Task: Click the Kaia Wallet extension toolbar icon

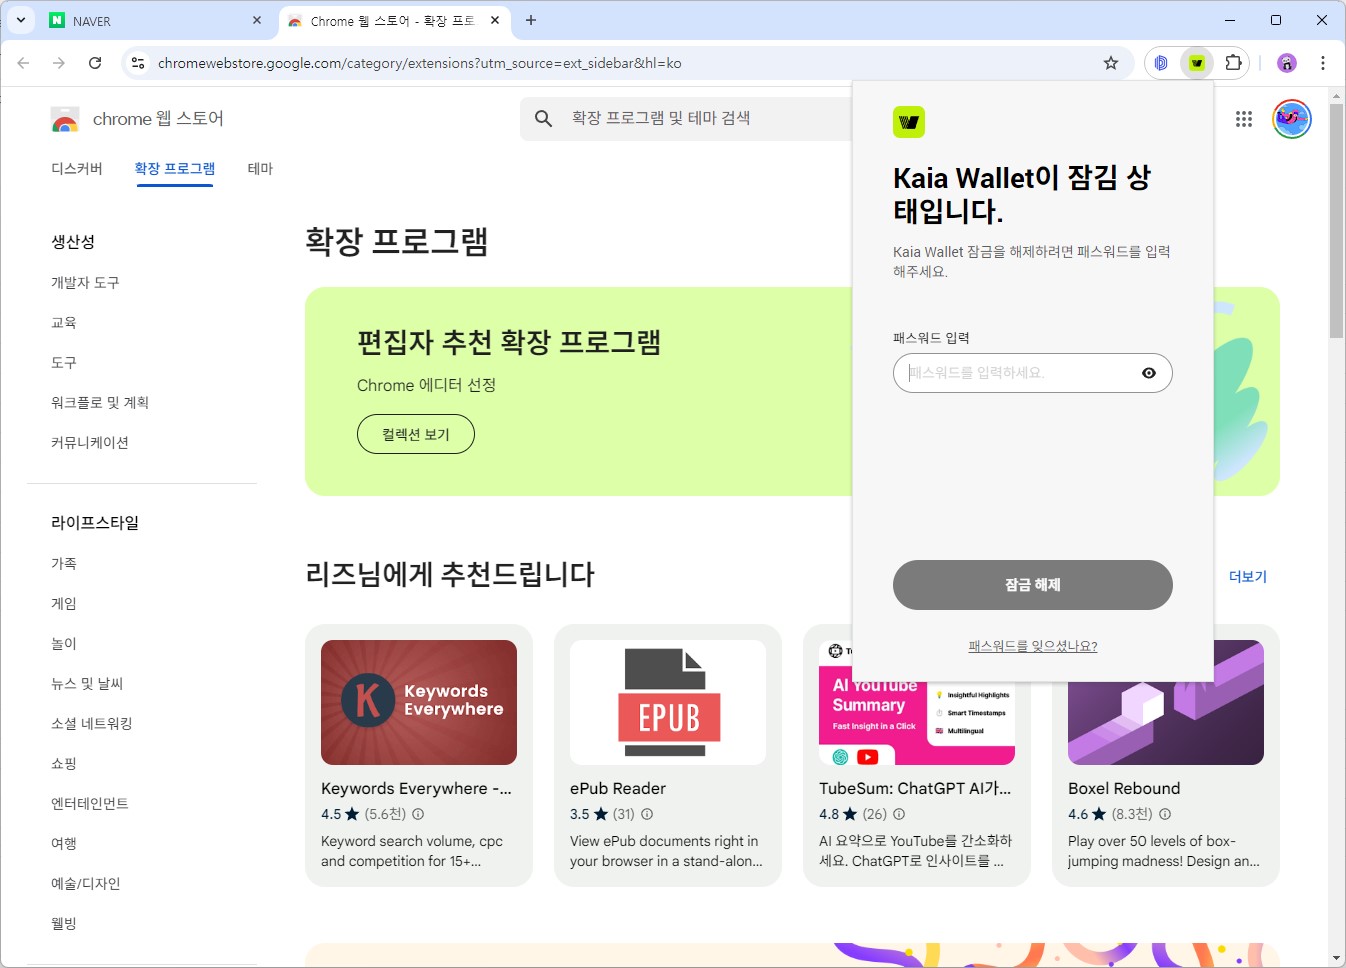Action: click(x=1196, y=63)
